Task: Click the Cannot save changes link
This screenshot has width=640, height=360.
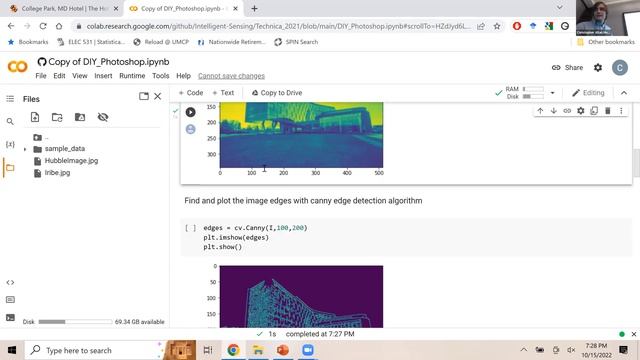Action: (x=231, y=76)
